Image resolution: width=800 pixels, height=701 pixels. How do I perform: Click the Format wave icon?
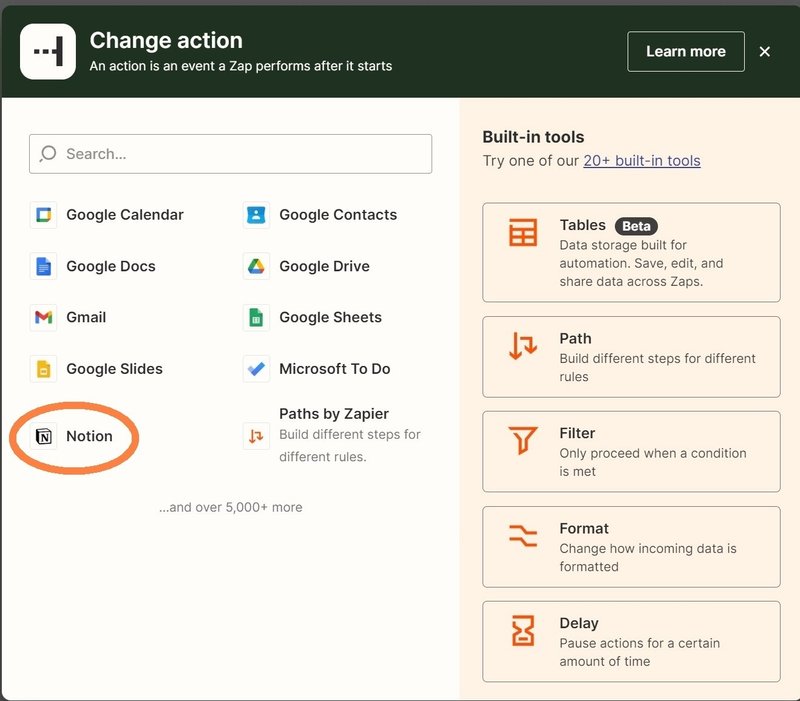coord(523,536)
